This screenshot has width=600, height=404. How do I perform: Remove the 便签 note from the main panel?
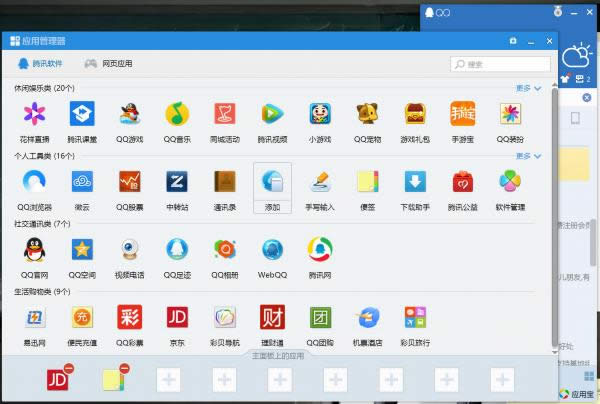[122, 370]
